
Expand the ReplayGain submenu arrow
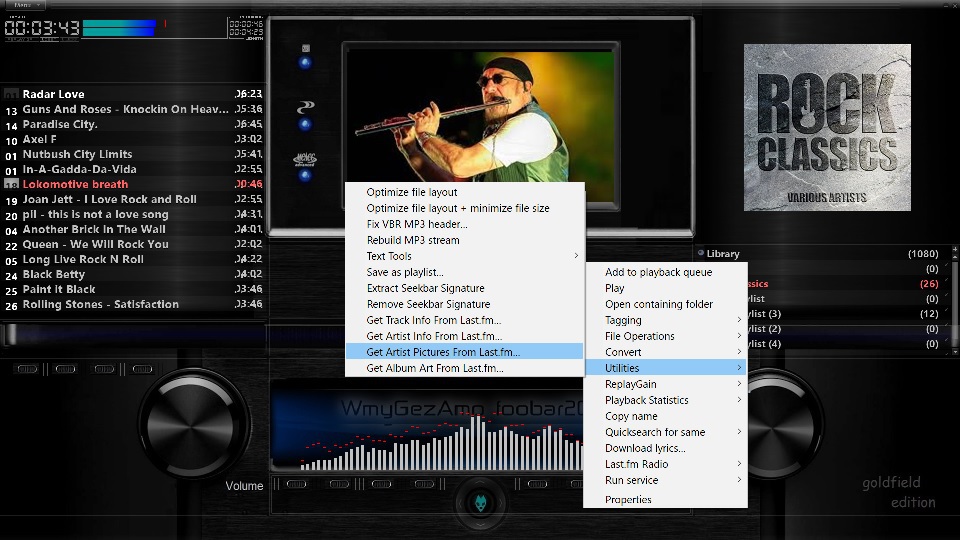tap(739, 384)
